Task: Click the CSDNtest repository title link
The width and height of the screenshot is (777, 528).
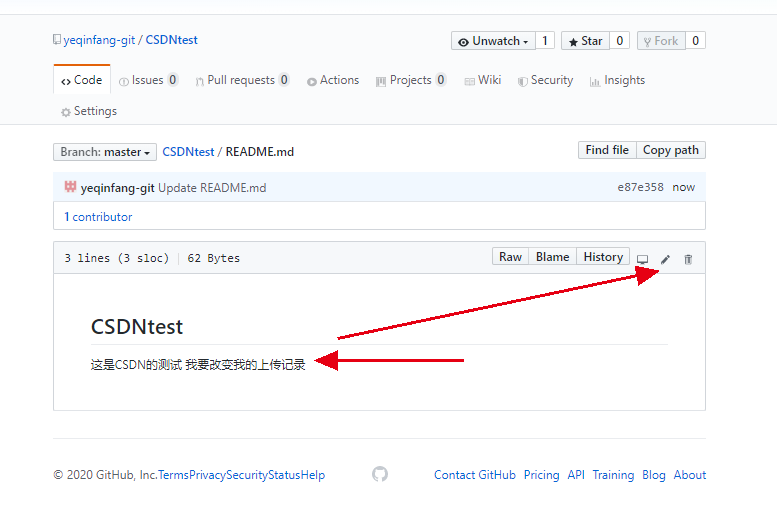Action: coord(171,40)
